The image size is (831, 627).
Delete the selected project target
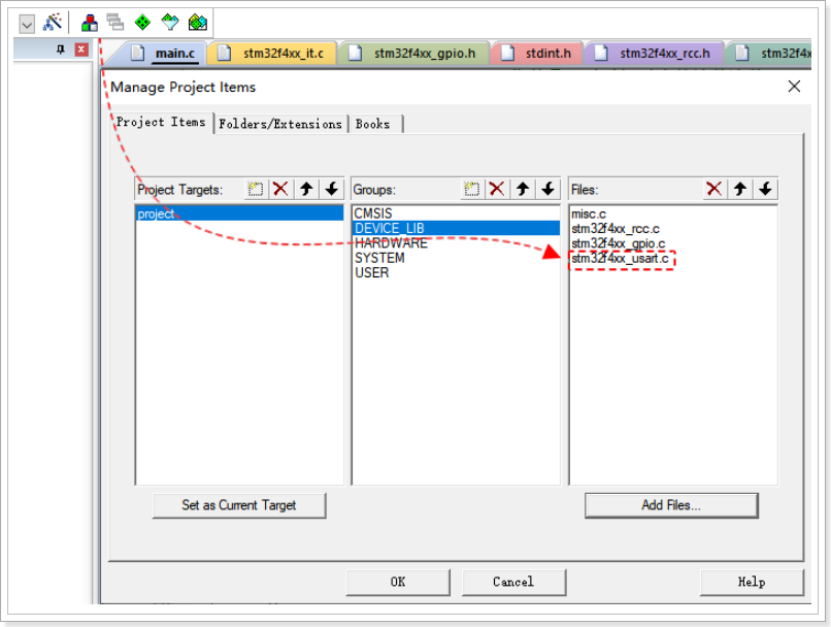(x=280, y=189)
